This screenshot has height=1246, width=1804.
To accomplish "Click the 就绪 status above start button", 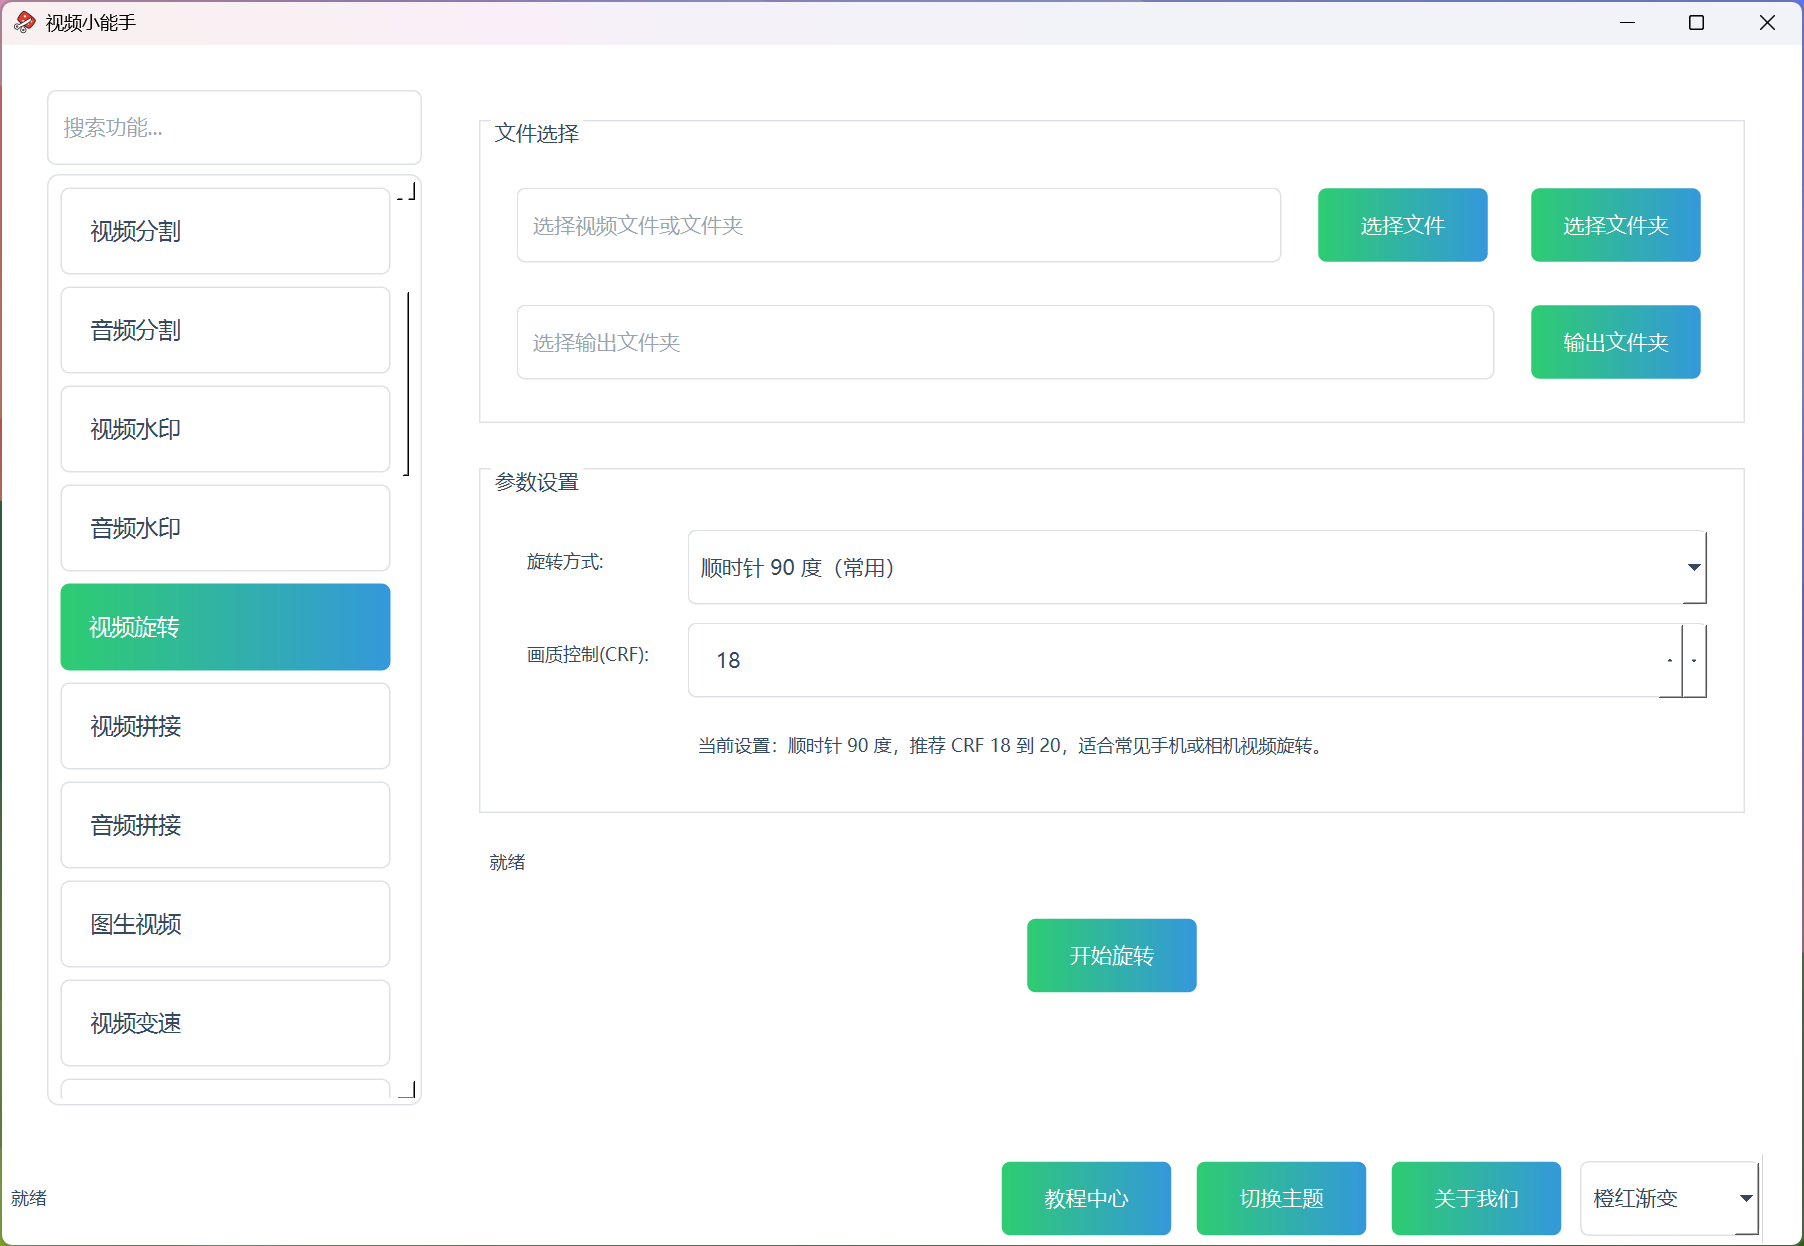I will [x=507, y=862].
